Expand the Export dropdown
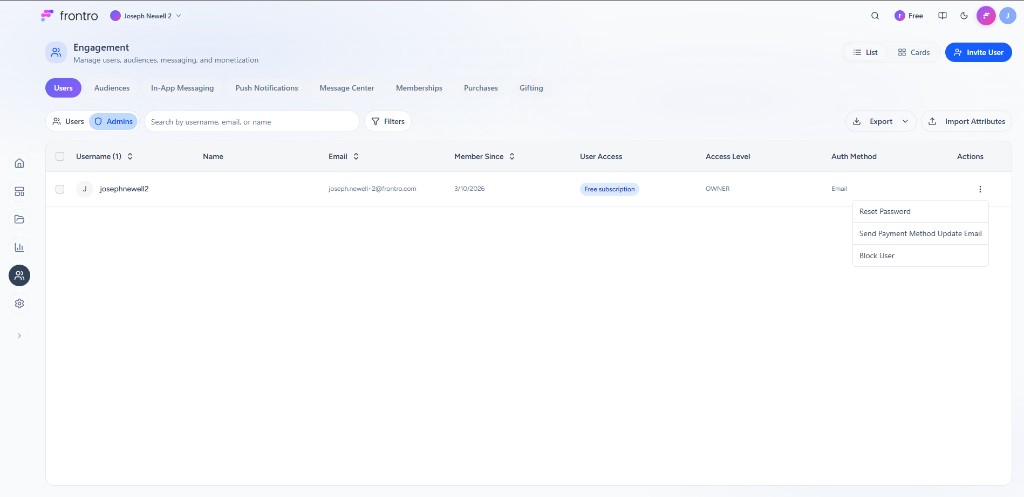Image resolution: width=1024 pixels, height=497 pixels. (x=881, y=121)
